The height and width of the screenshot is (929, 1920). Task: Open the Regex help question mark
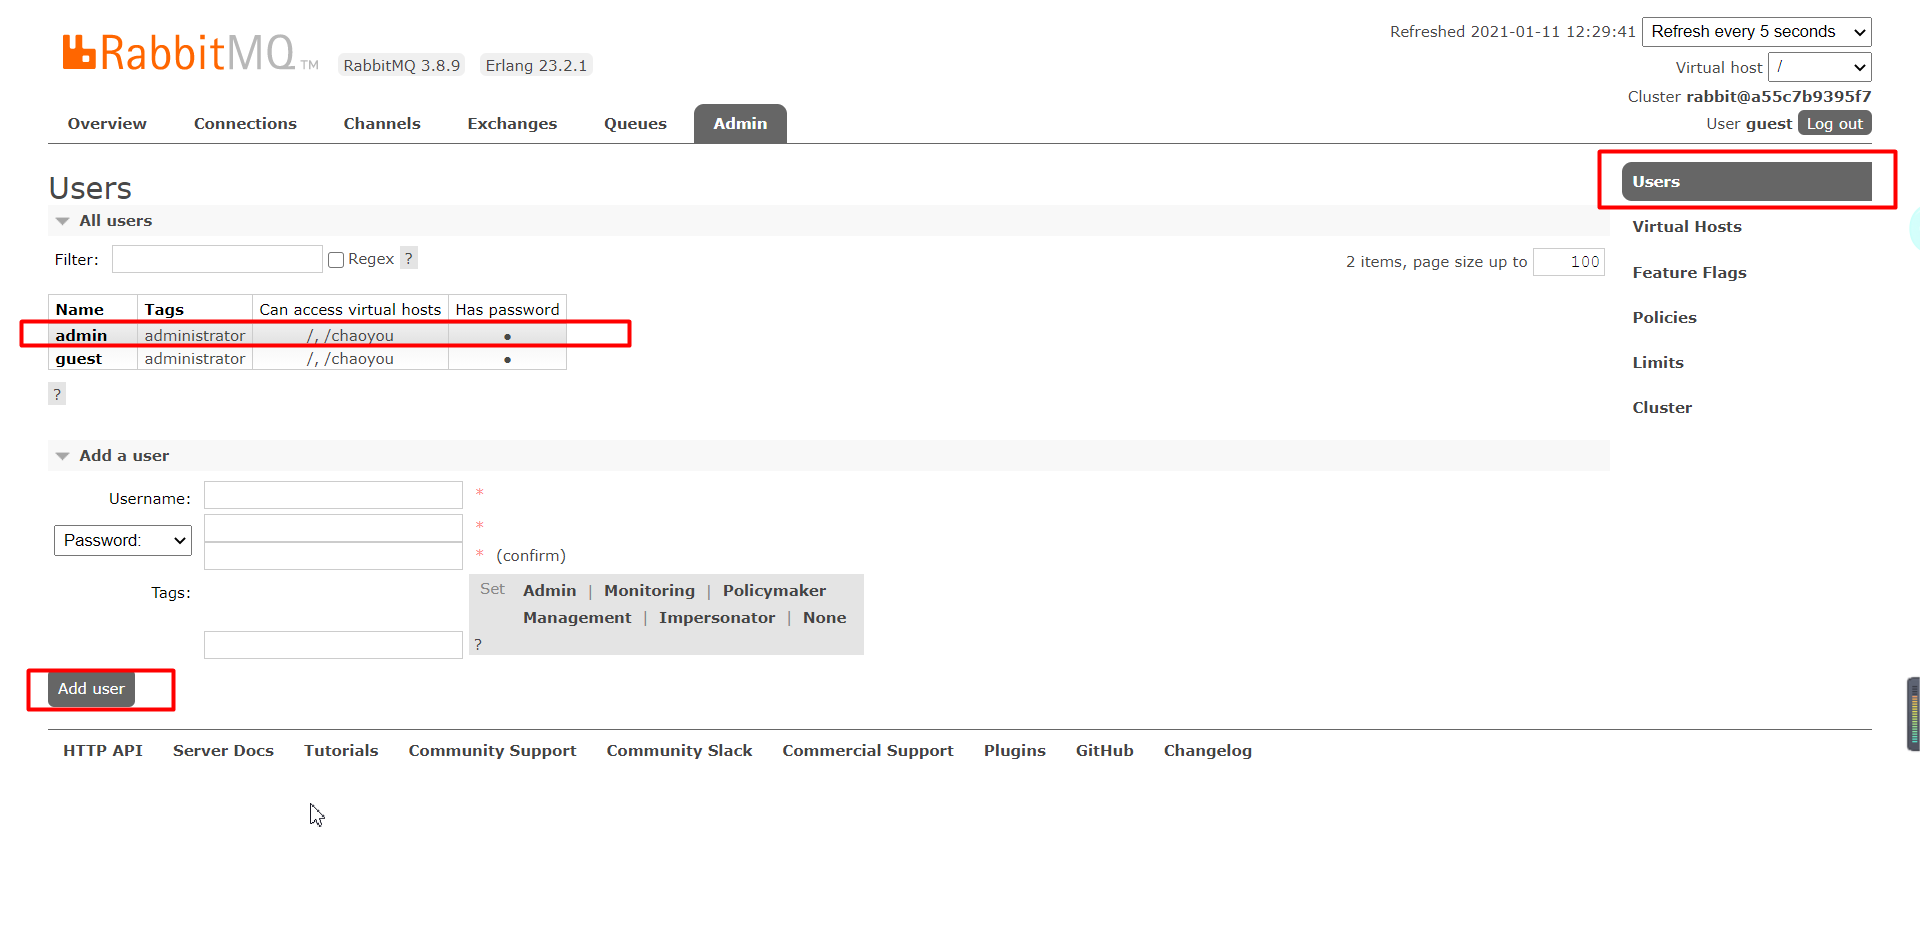(x=408, y=258)
